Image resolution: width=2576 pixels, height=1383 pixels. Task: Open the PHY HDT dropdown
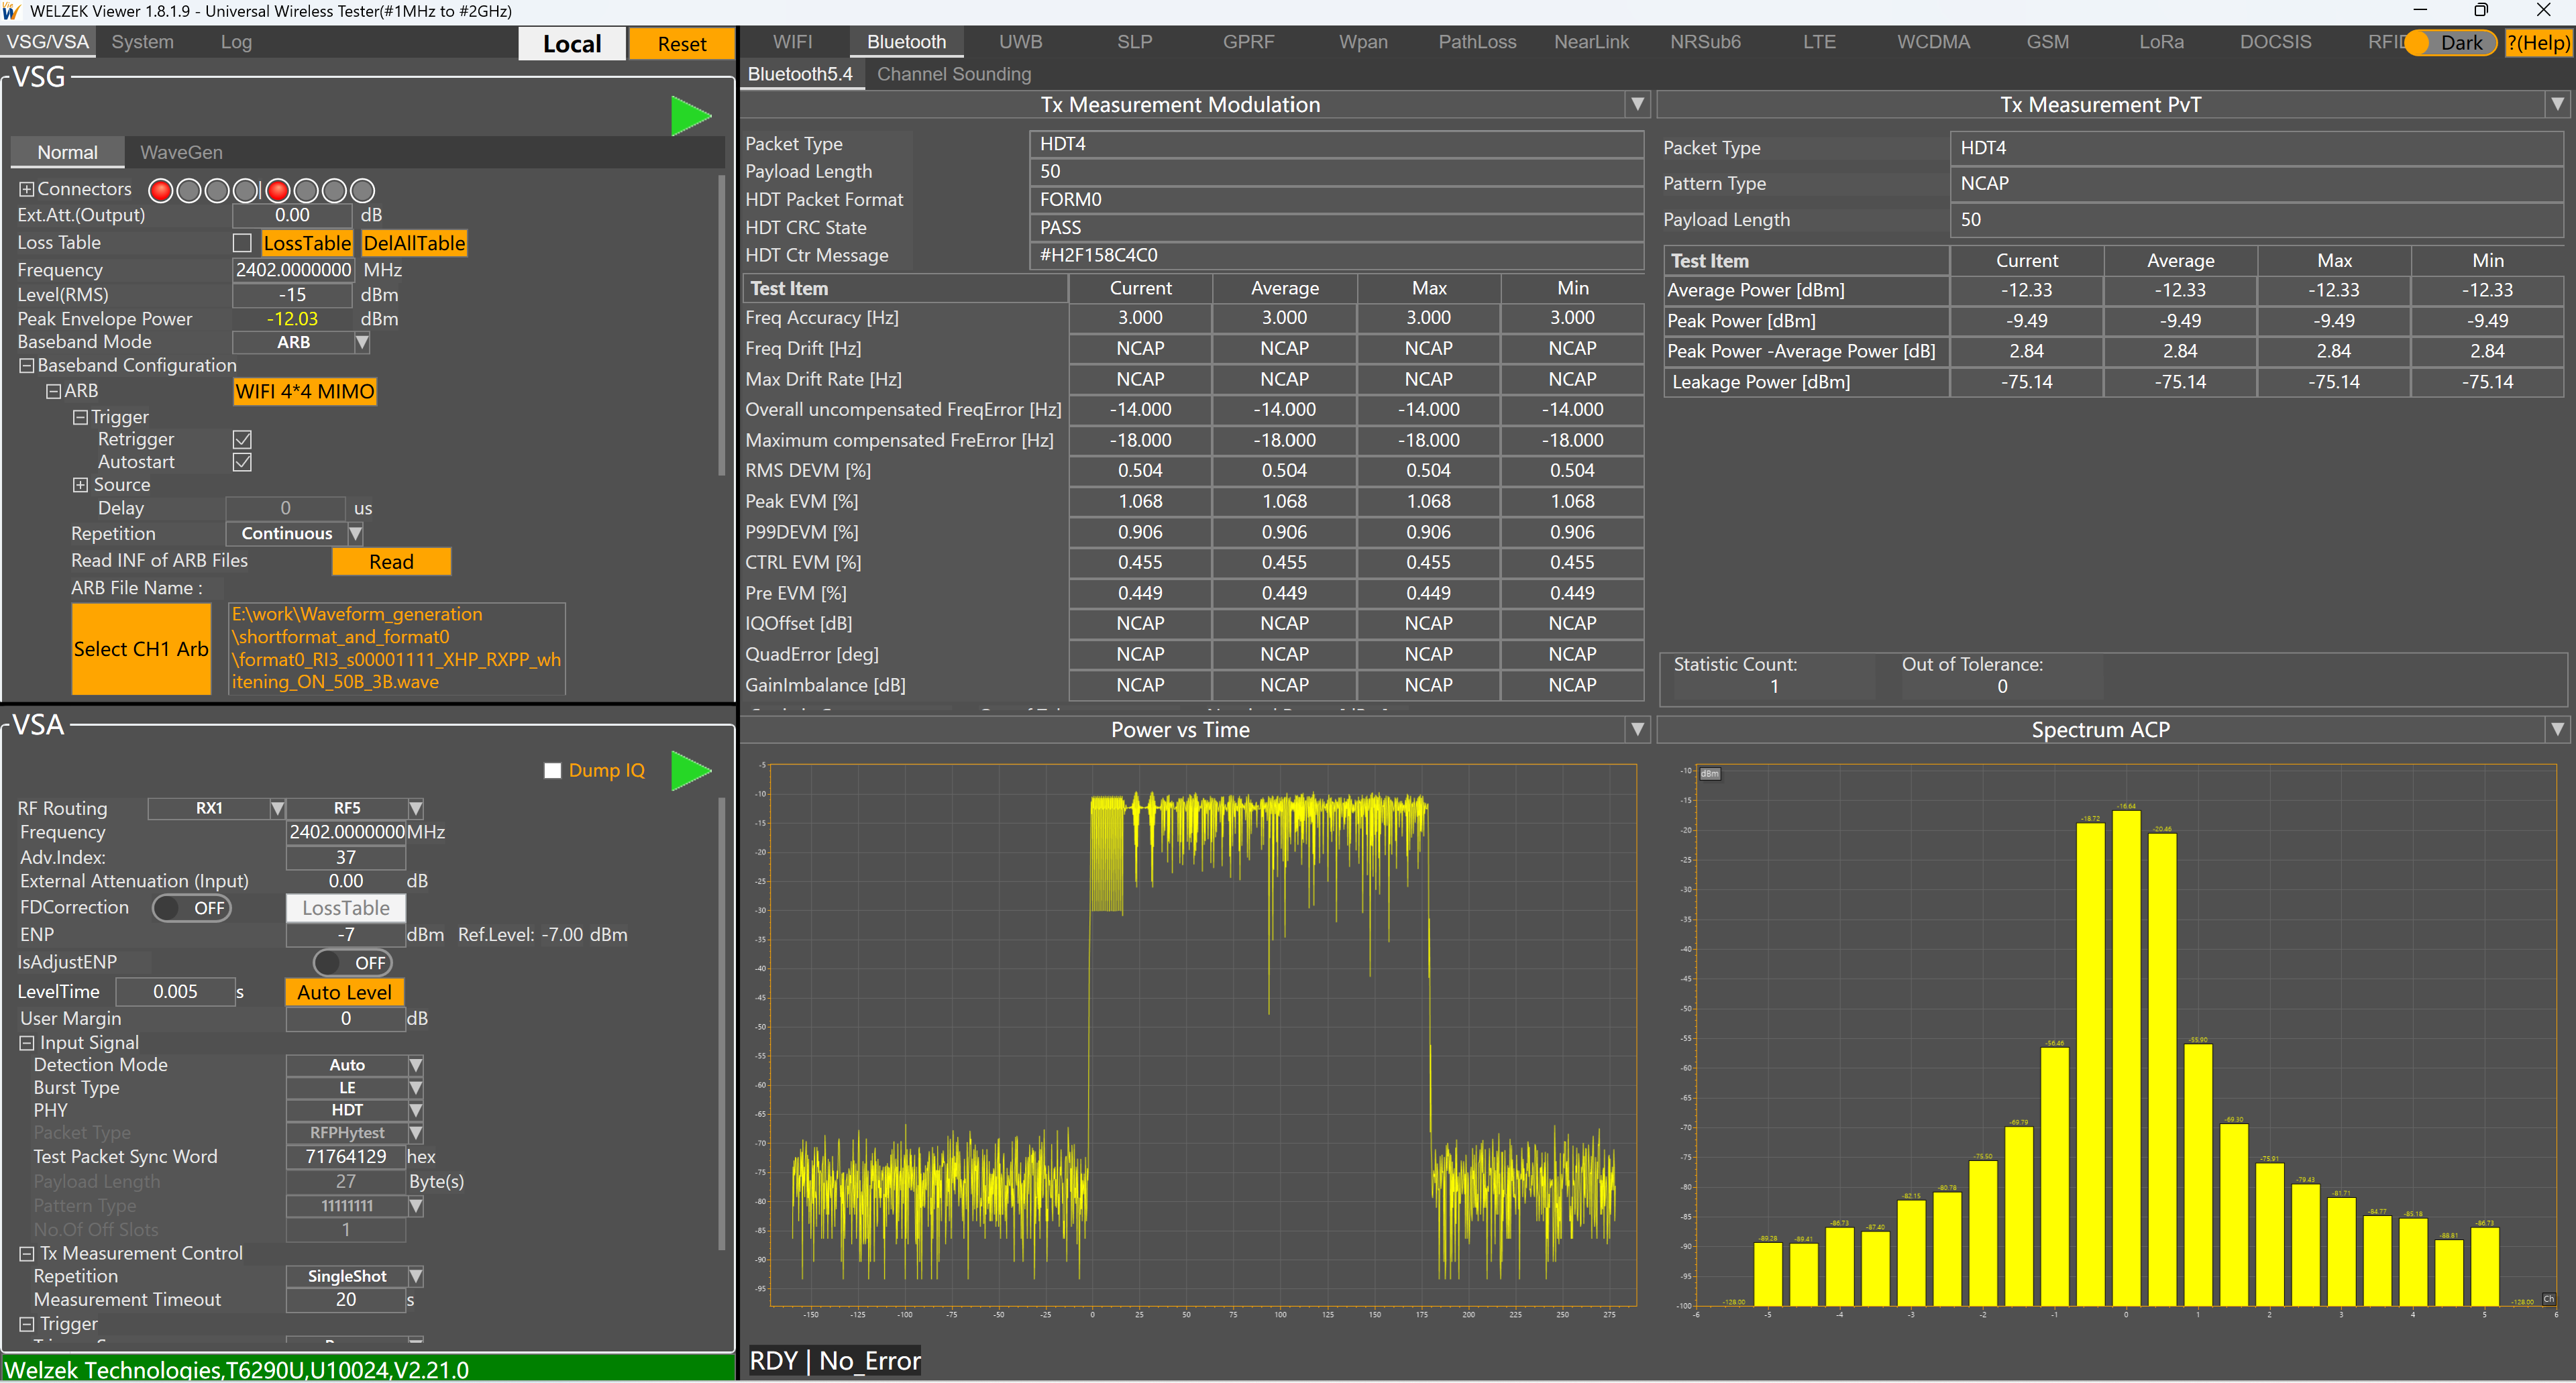pyautogui.click(x=415, y=1110)
